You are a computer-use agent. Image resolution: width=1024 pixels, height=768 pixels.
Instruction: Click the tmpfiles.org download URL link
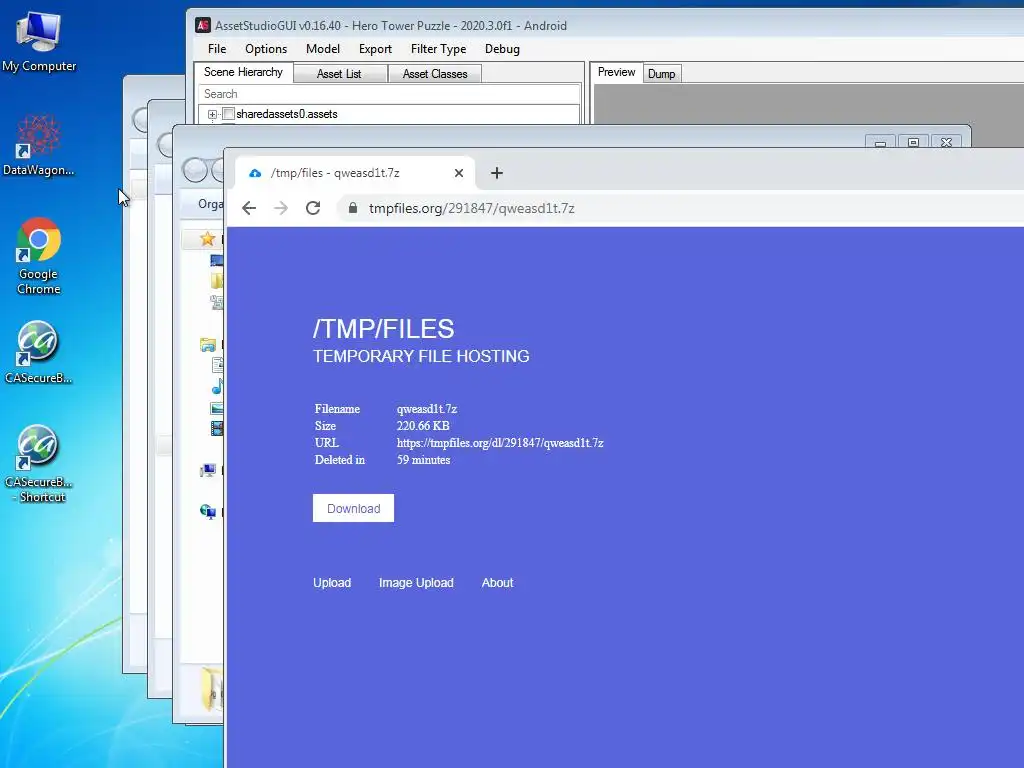pos(500,443)
